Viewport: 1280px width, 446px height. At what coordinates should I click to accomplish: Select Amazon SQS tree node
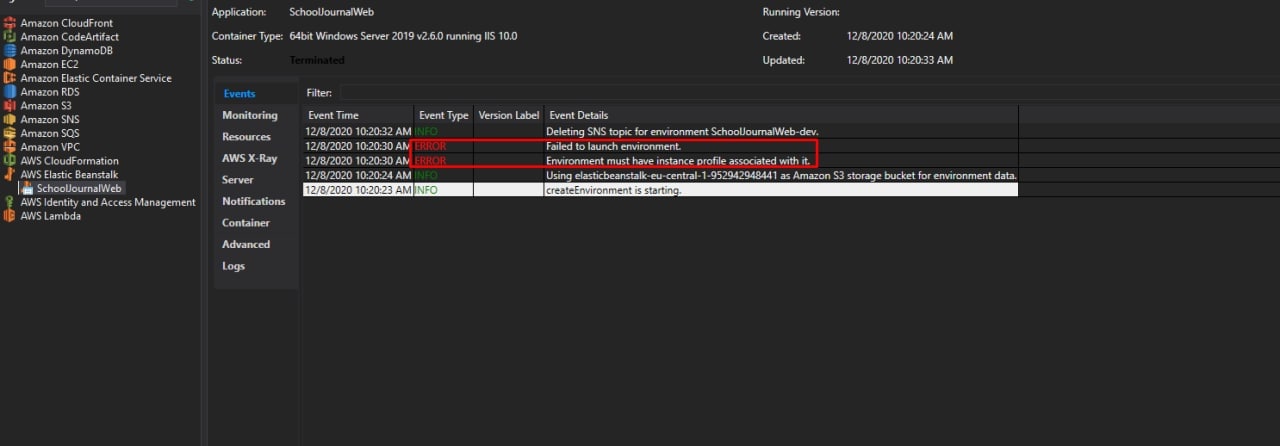click(x=50, y=133)
